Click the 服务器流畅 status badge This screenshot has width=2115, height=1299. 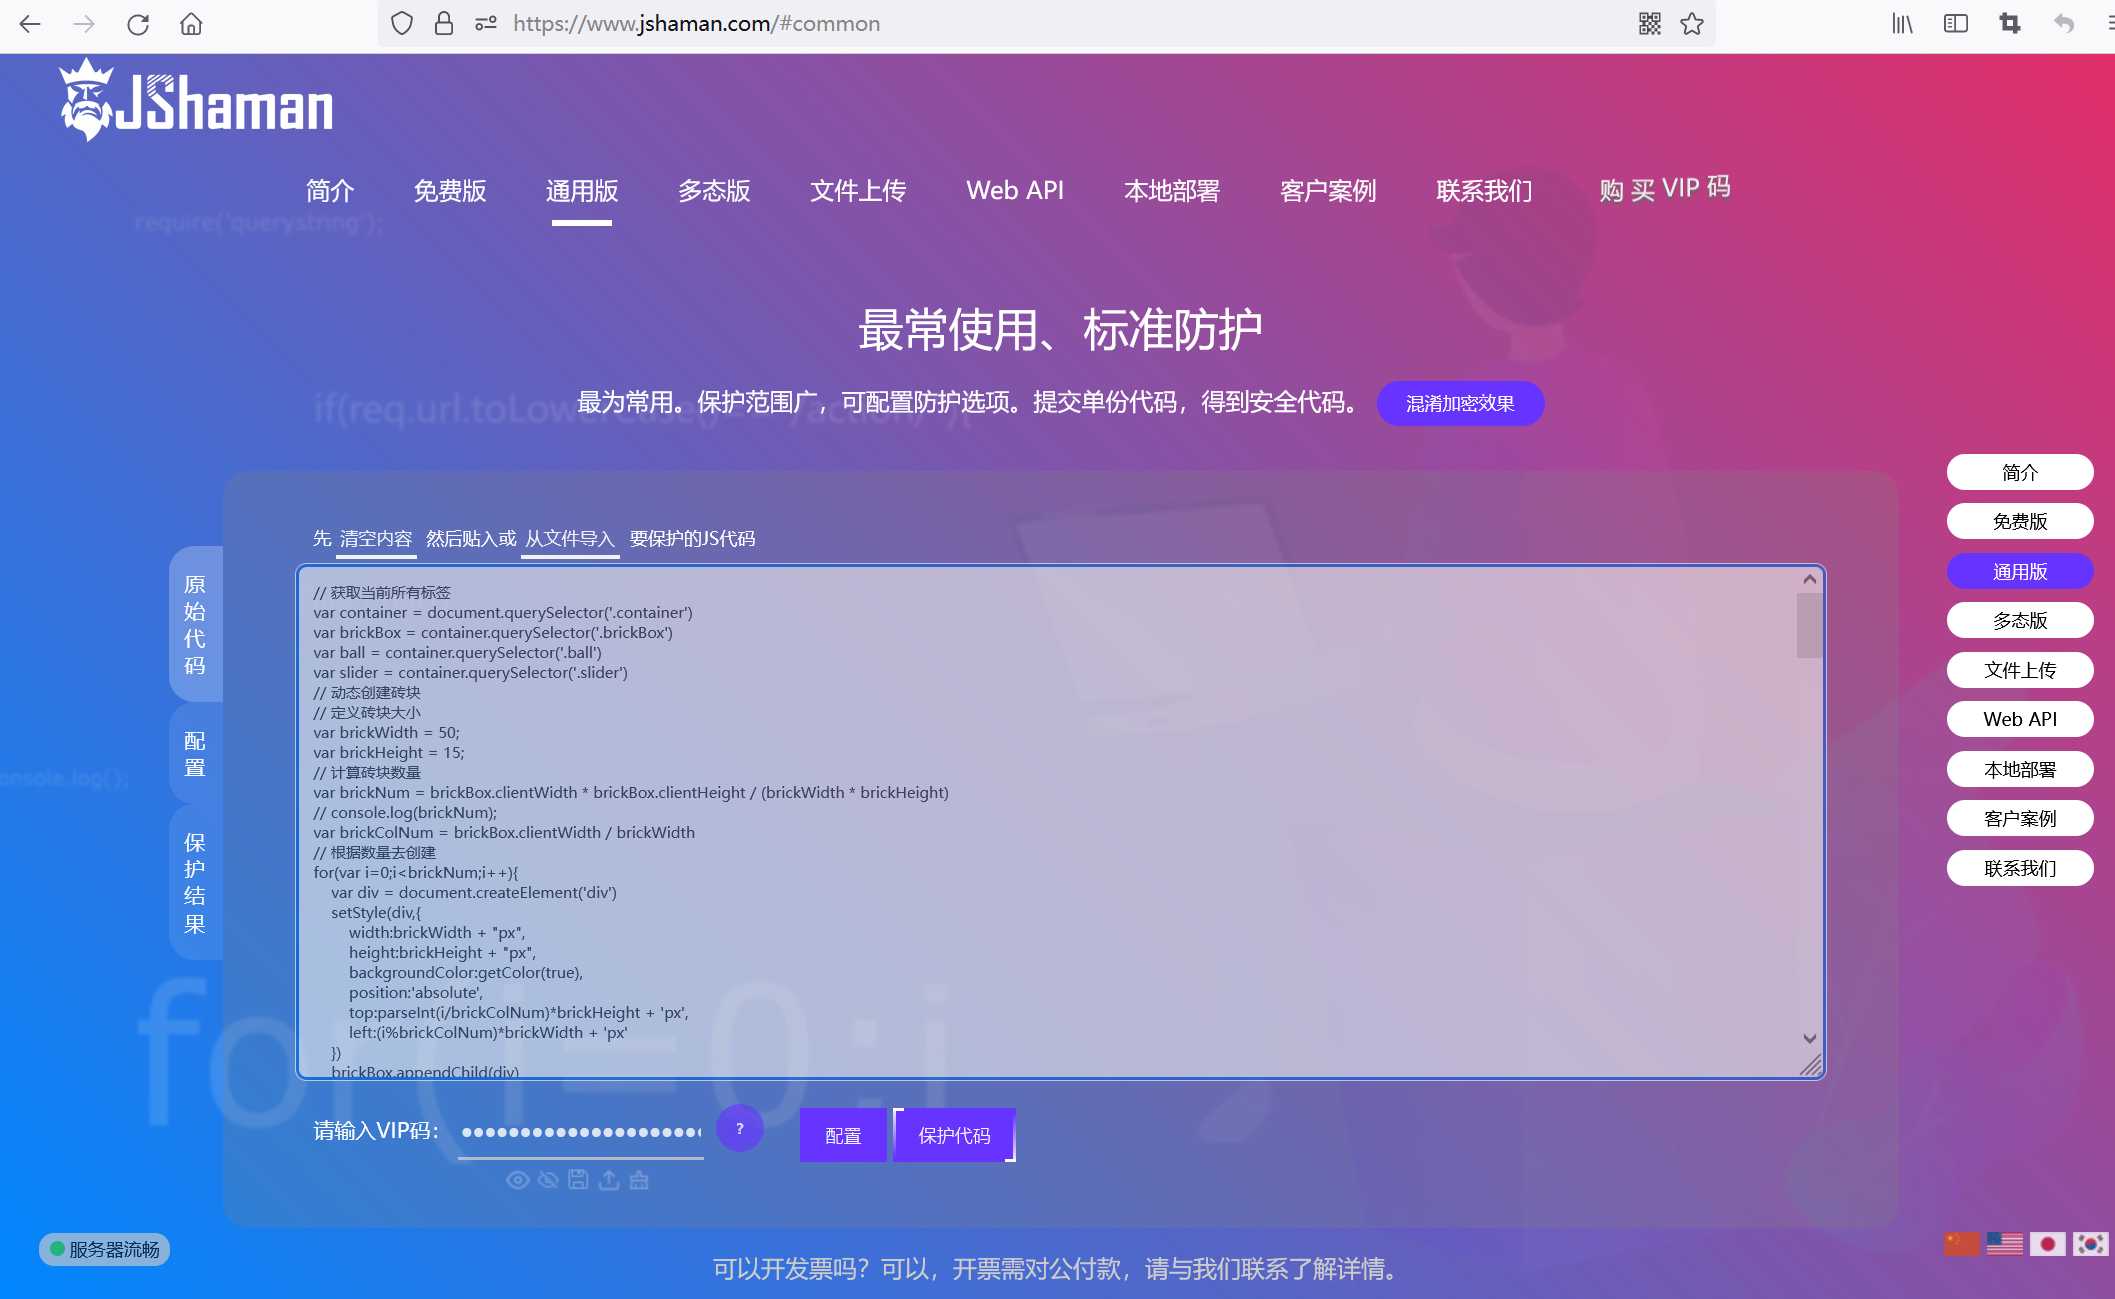pyautogui.click(x=104, y=1249)
